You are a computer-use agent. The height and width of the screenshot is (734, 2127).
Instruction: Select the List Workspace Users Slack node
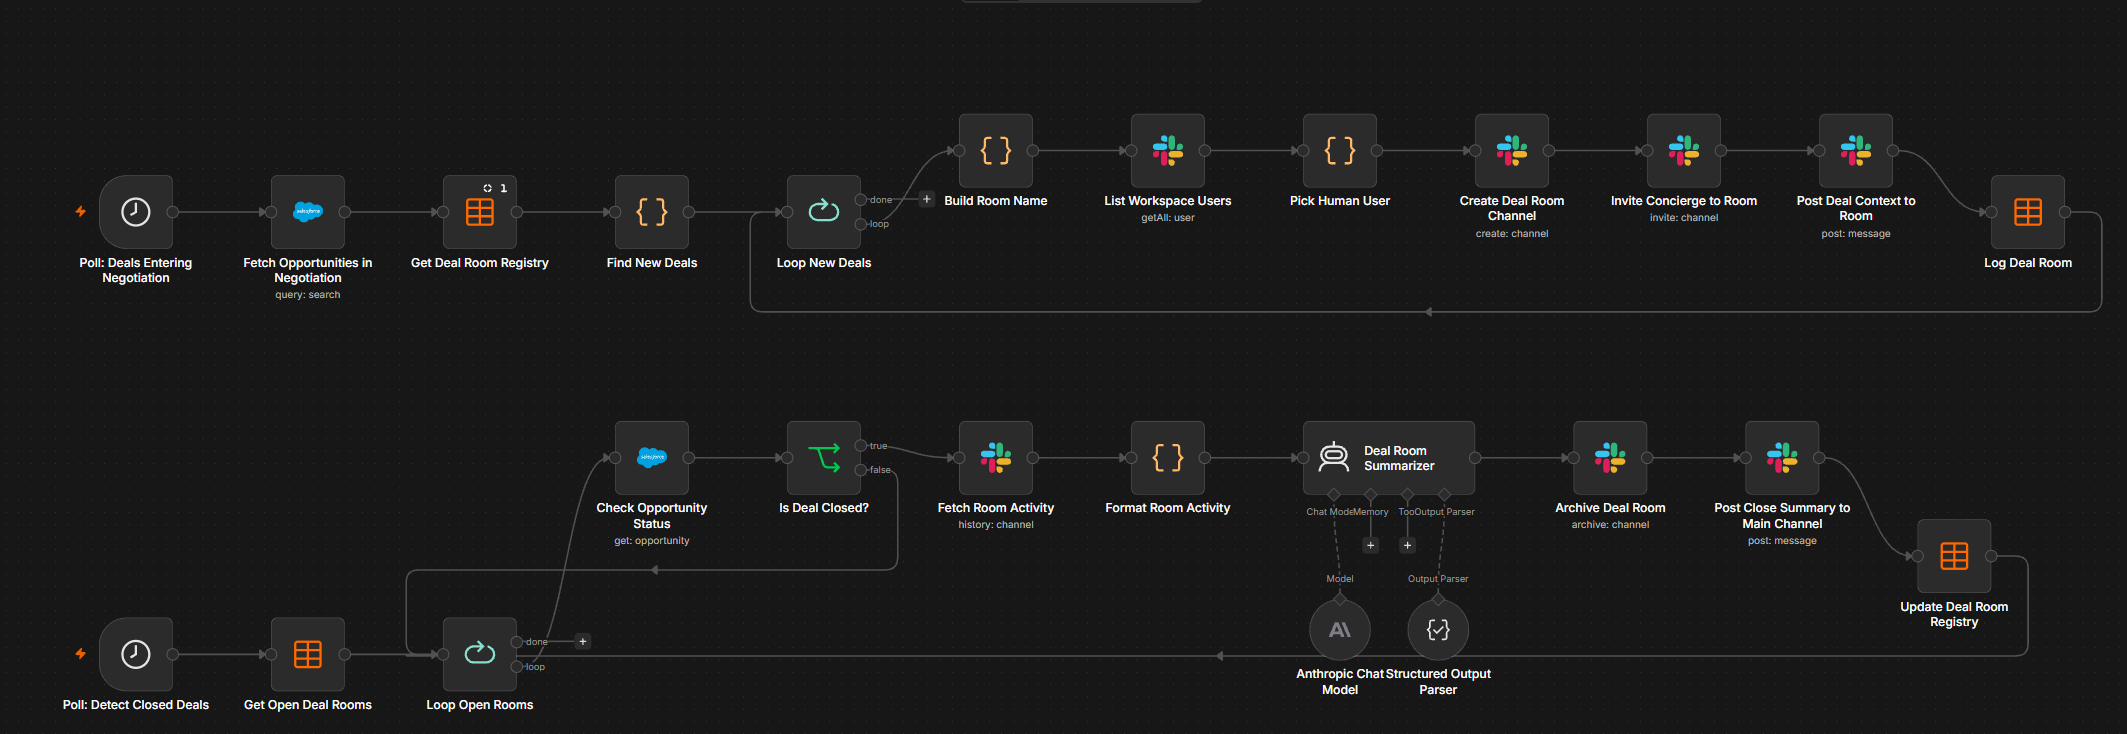(x=1168, y=151)
